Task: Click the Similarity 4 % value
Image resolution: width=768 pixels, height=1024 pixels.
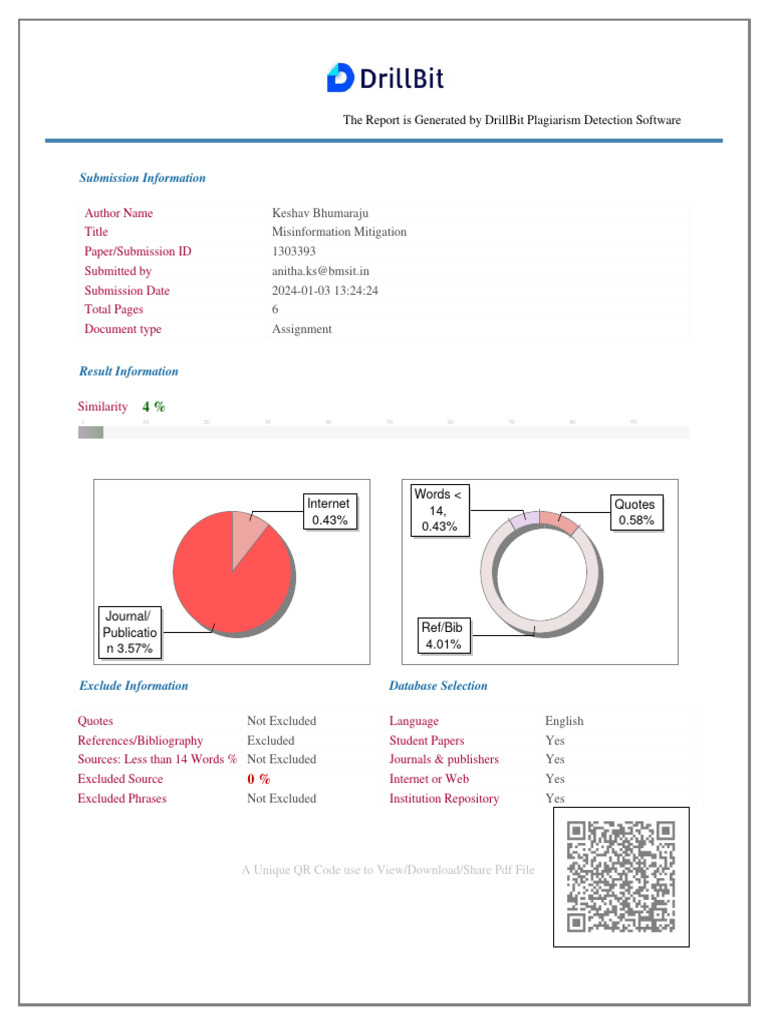Action: click(153, 407)
